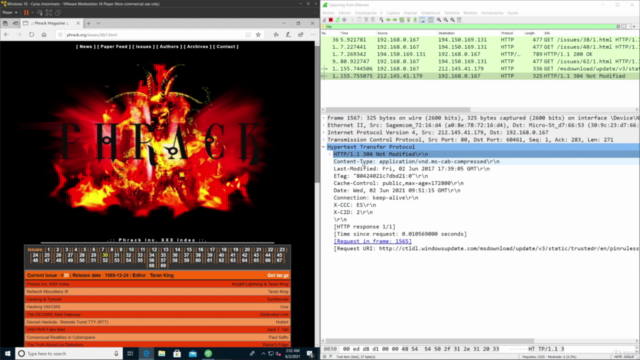Open Microsoft Store from taskbar
The width and height of the screenshot is (640, 360).
[x=177, y=353]
